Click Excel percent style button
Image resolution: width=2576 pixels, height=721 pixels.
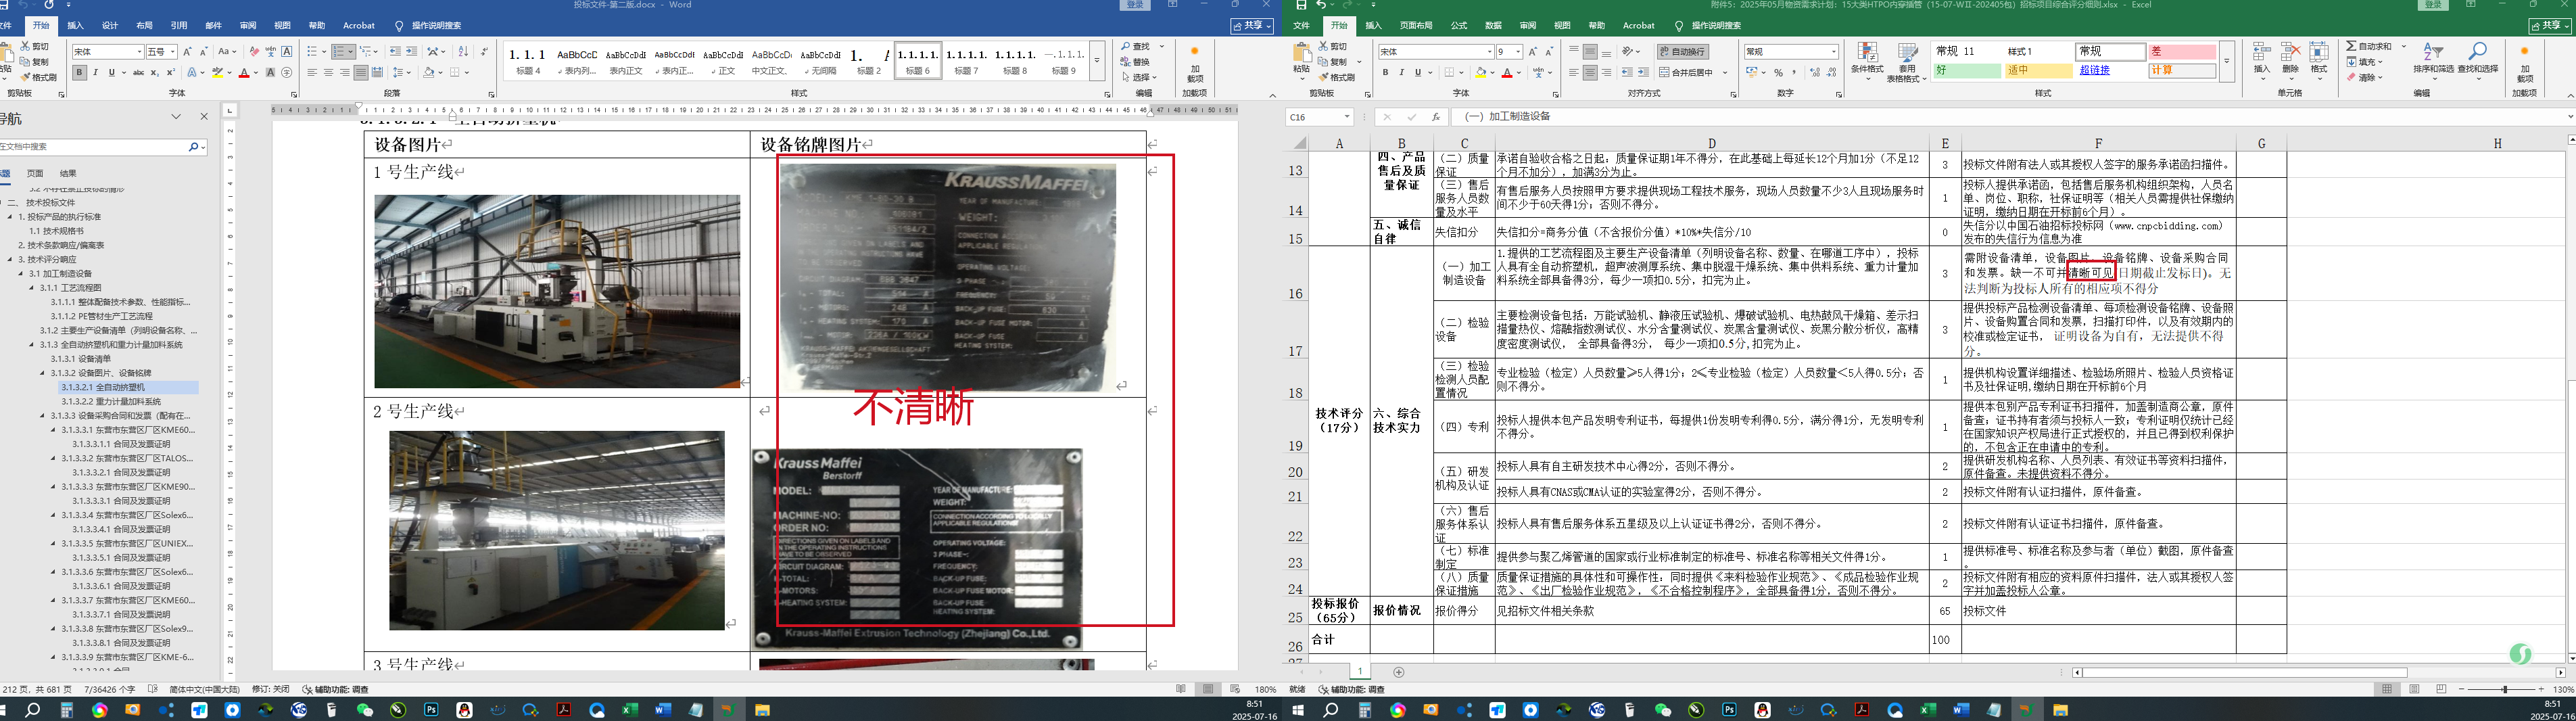[1778, 72]
